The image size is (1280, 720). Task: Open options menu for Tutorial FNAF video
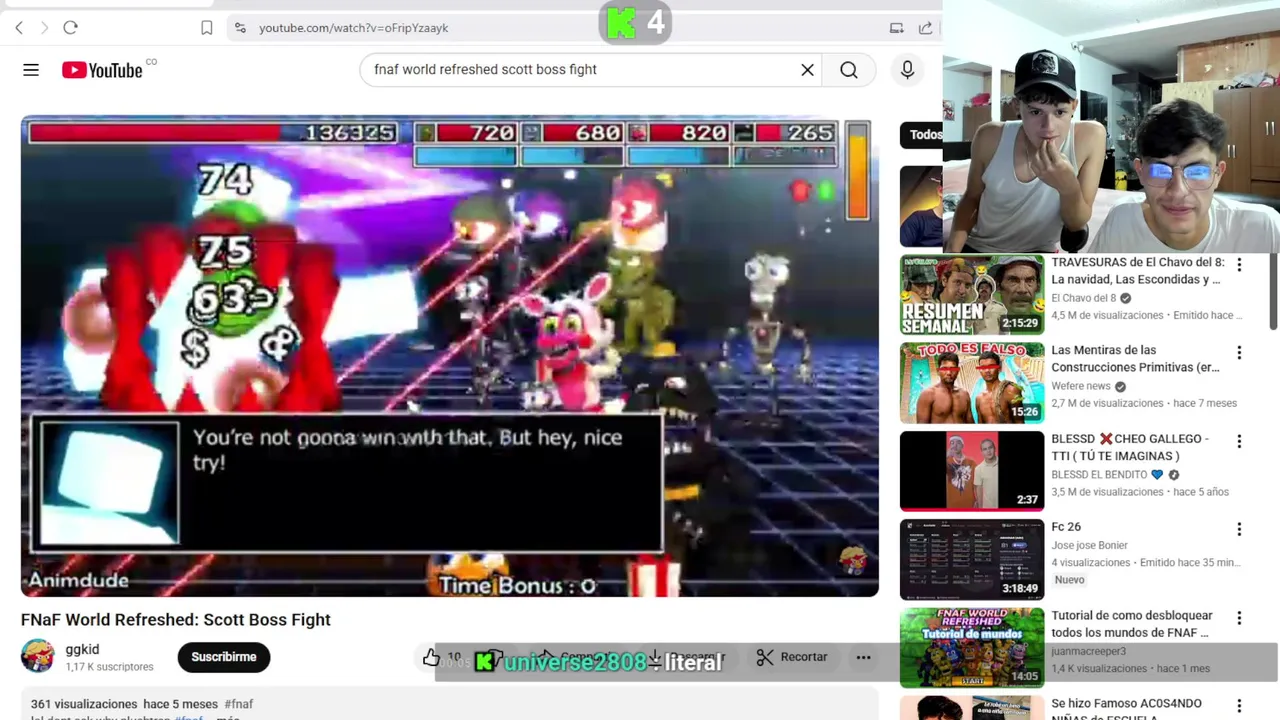click(x=1239, y=618)
